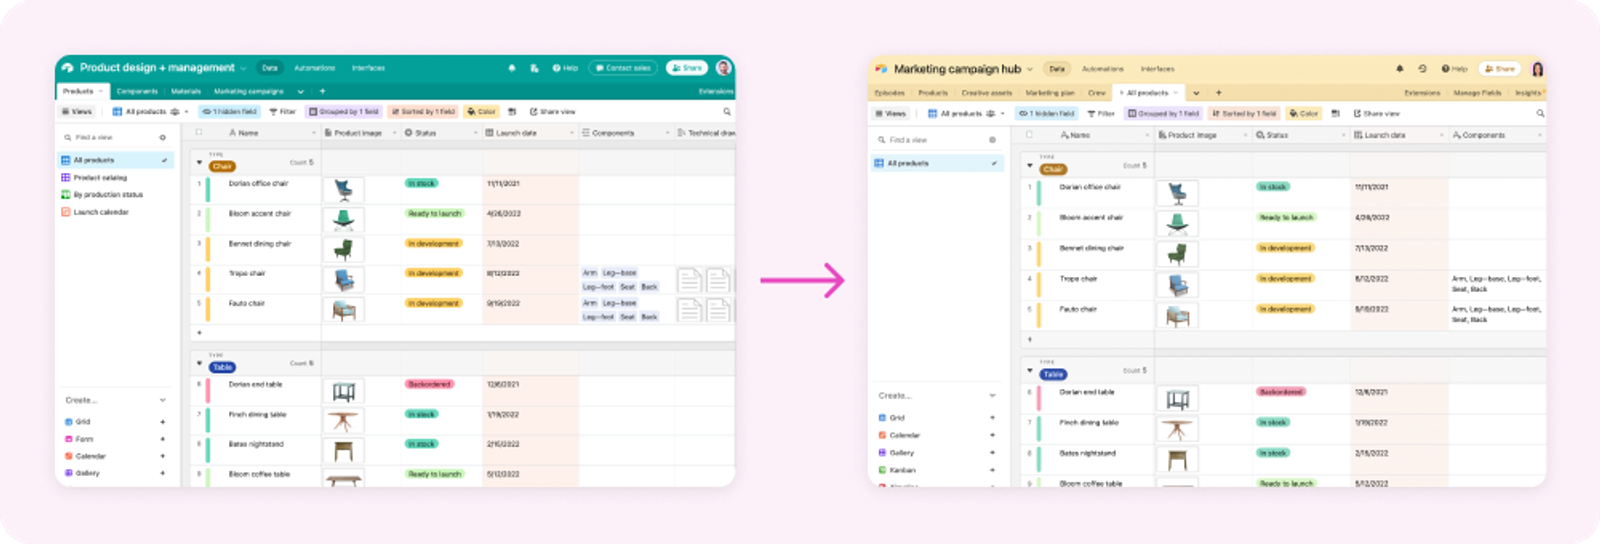Toggle Views sidebar in Product design window
This screenshot has width=1600, height=544.
77,112
